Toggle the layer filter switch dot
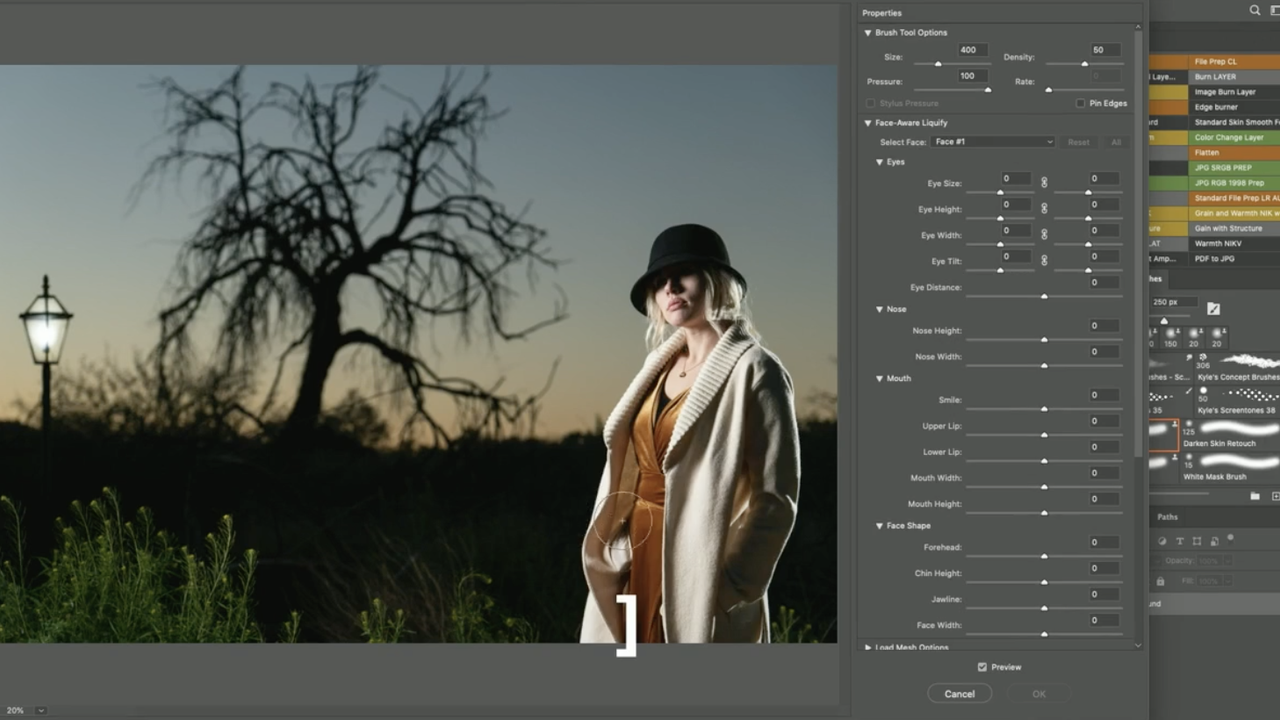1280x720 pixels. [1230, 538]
